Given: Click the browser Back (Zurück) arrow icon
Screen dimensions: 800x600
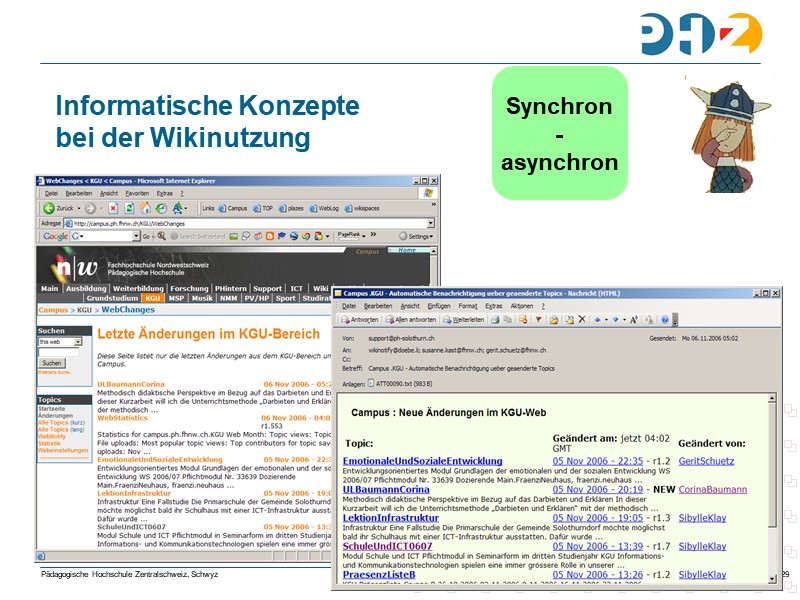Looking at the screenshot, I should 49,208.
